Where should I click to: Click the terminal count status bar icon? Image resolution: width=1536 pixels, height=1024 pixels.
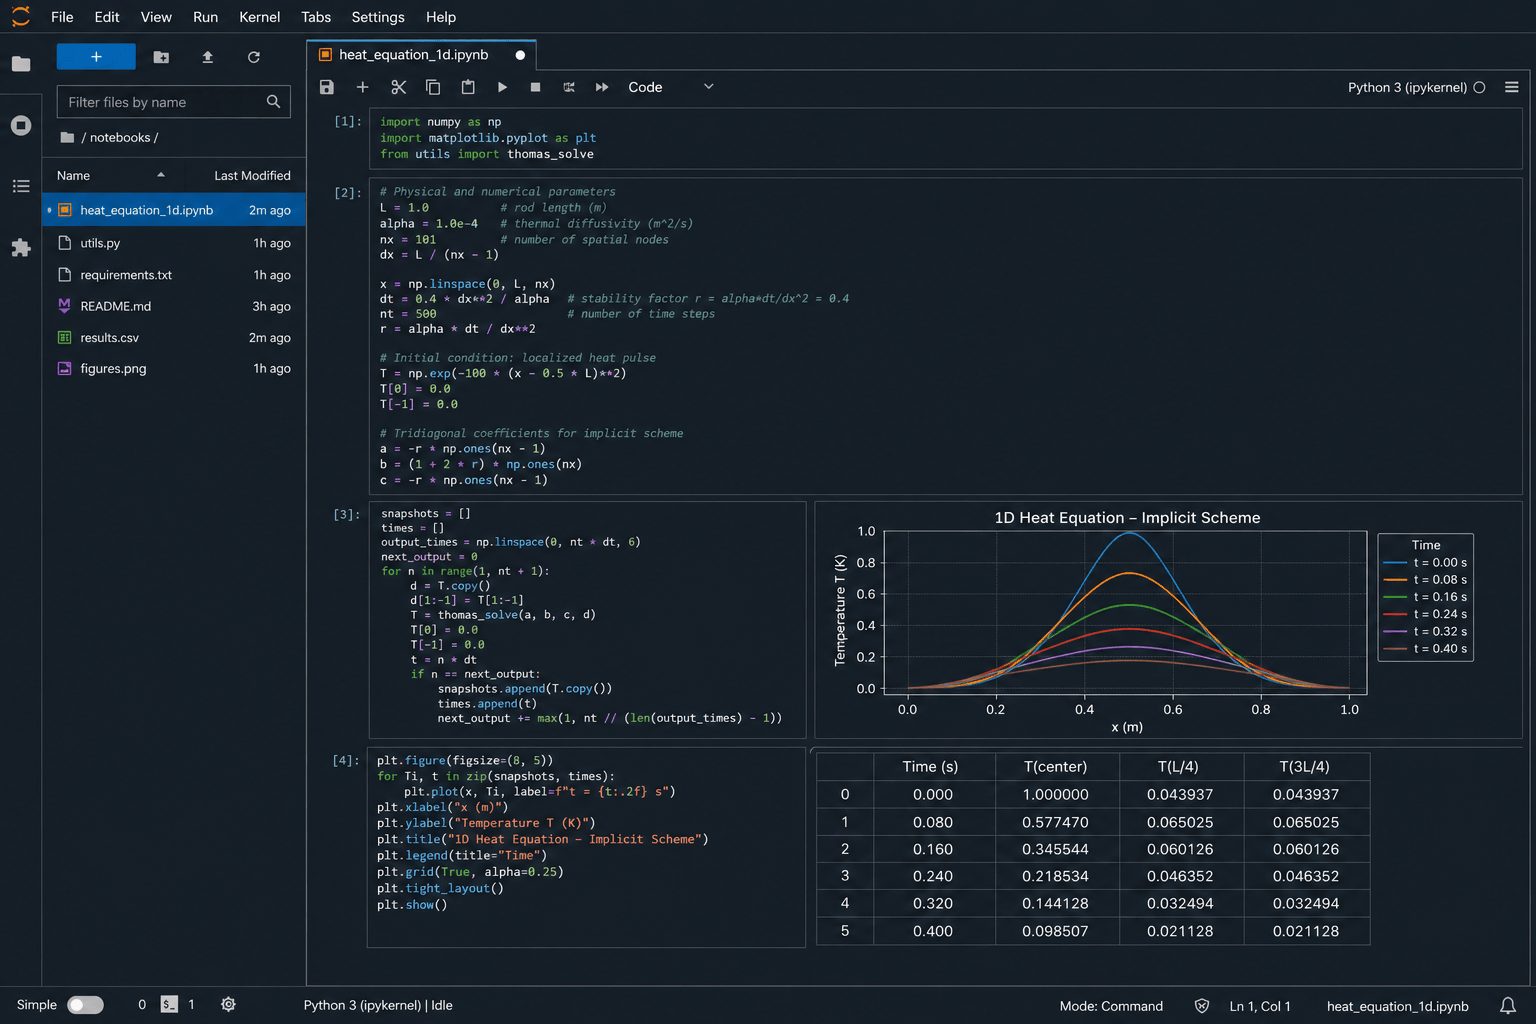(170, 1005)
